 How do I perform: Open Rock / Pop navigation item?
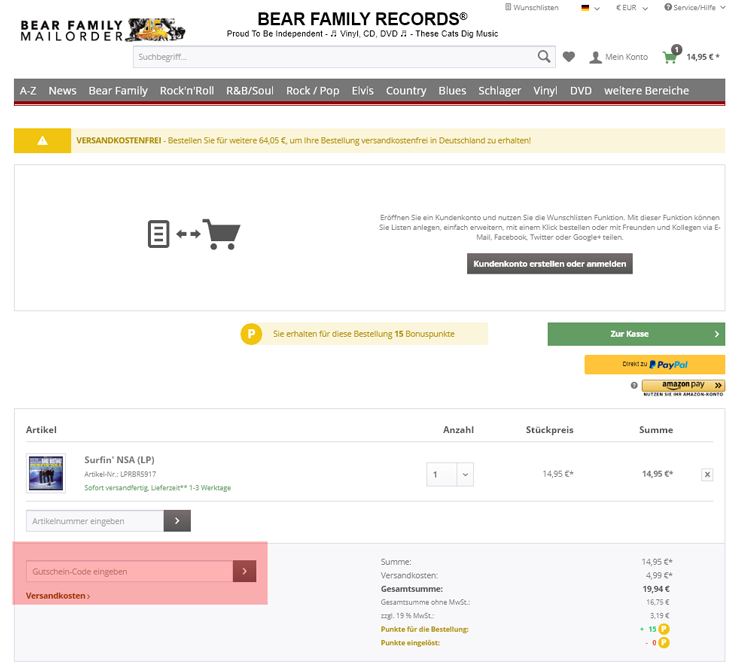312,91
